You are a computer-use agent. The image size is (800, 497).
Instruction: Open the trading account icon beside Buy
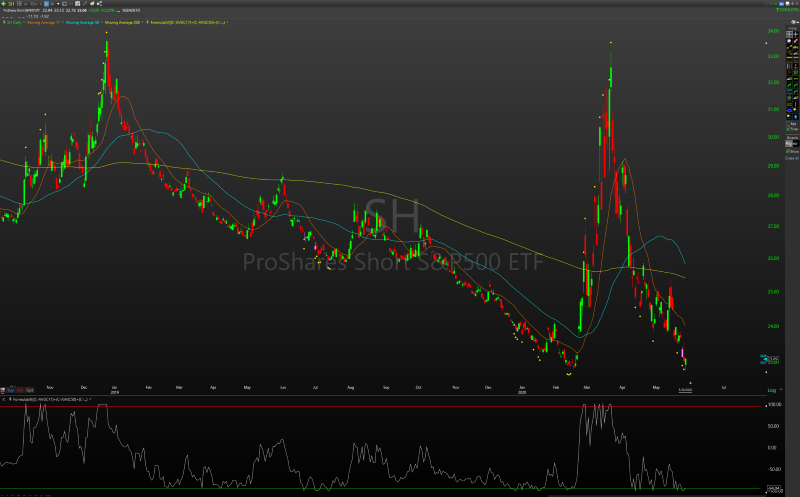pos(3,390)
